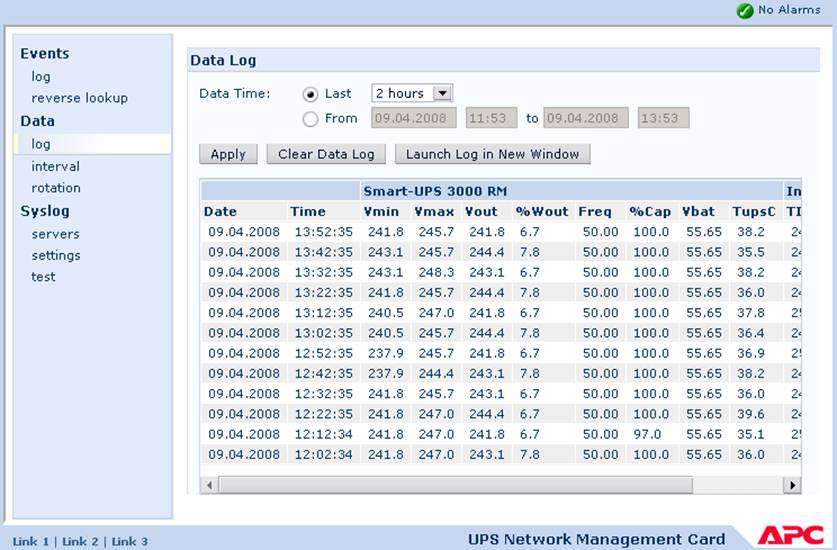Click TupsC value 36.4 in 13:02:35 row
The width and height of the screenshot is (837, 550).
tap(751, 333)
